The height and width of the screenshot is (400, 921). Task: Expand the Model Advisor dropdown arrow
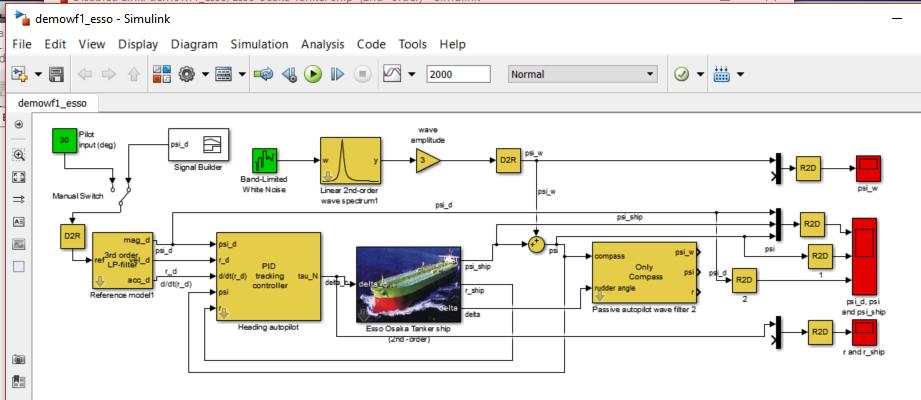[700, 75]
